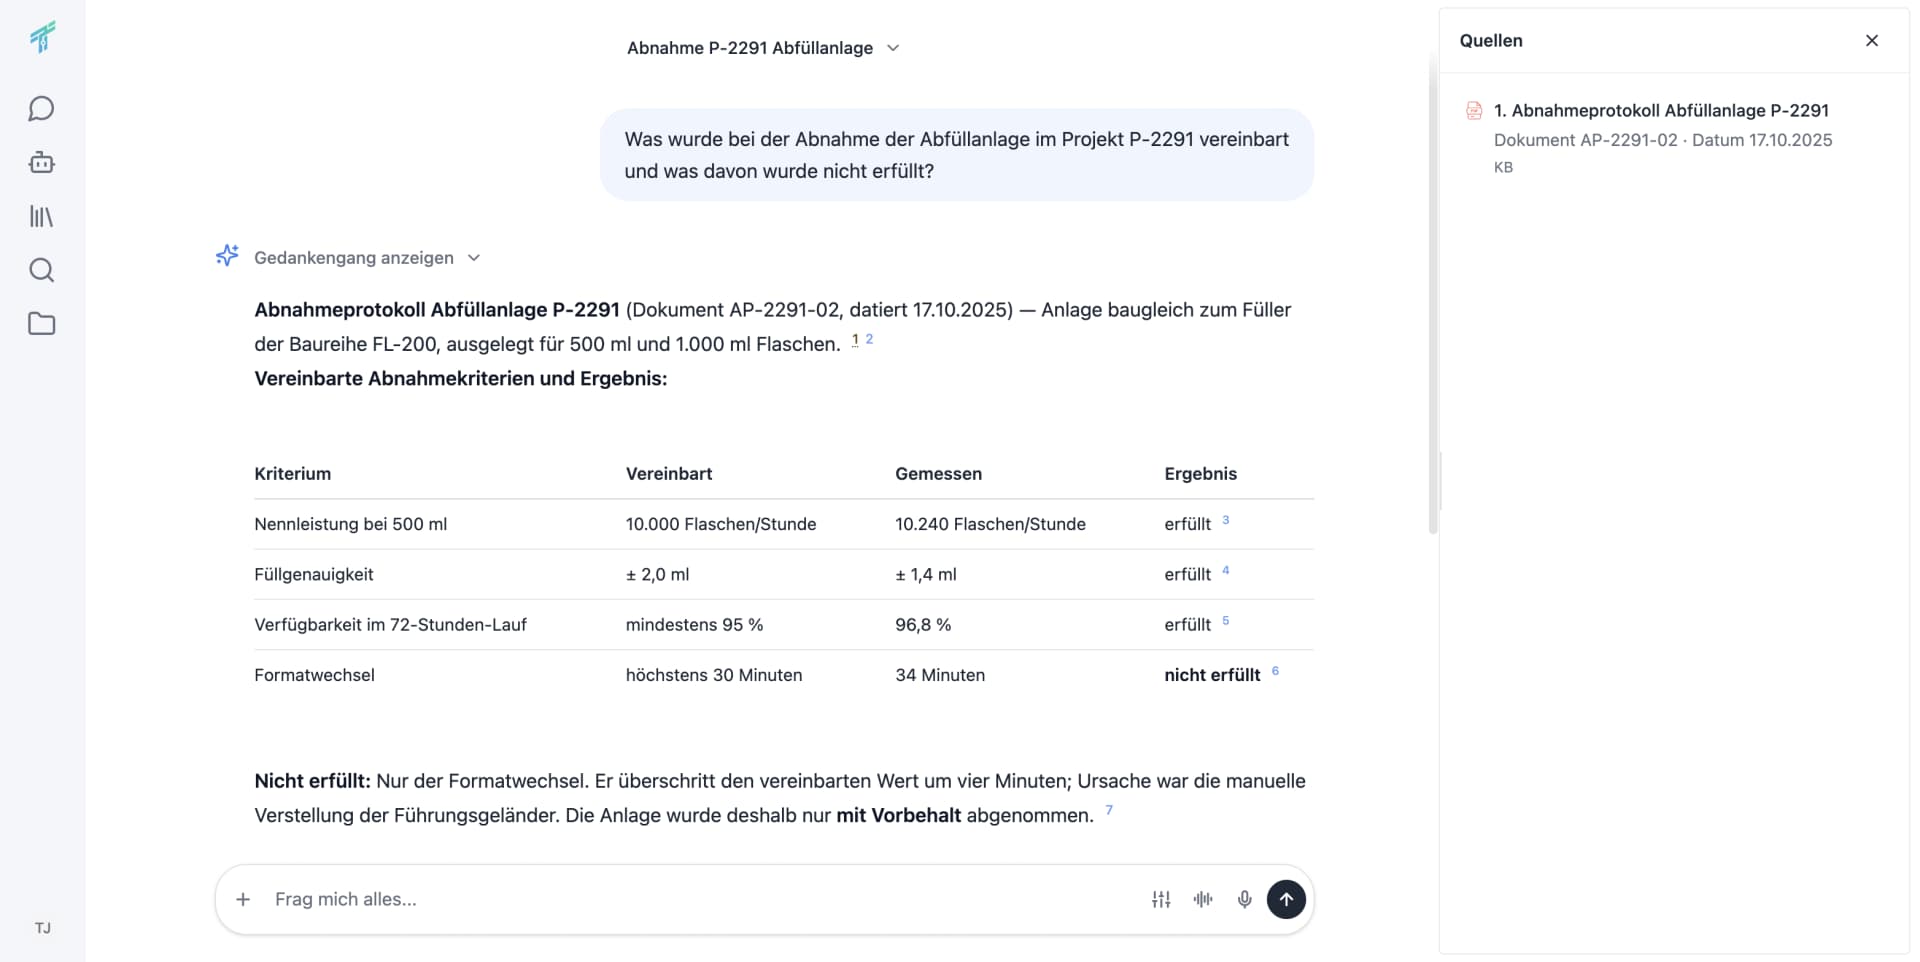Click cell 'höchstens 30 Minuten'

(x=714, y=675)
